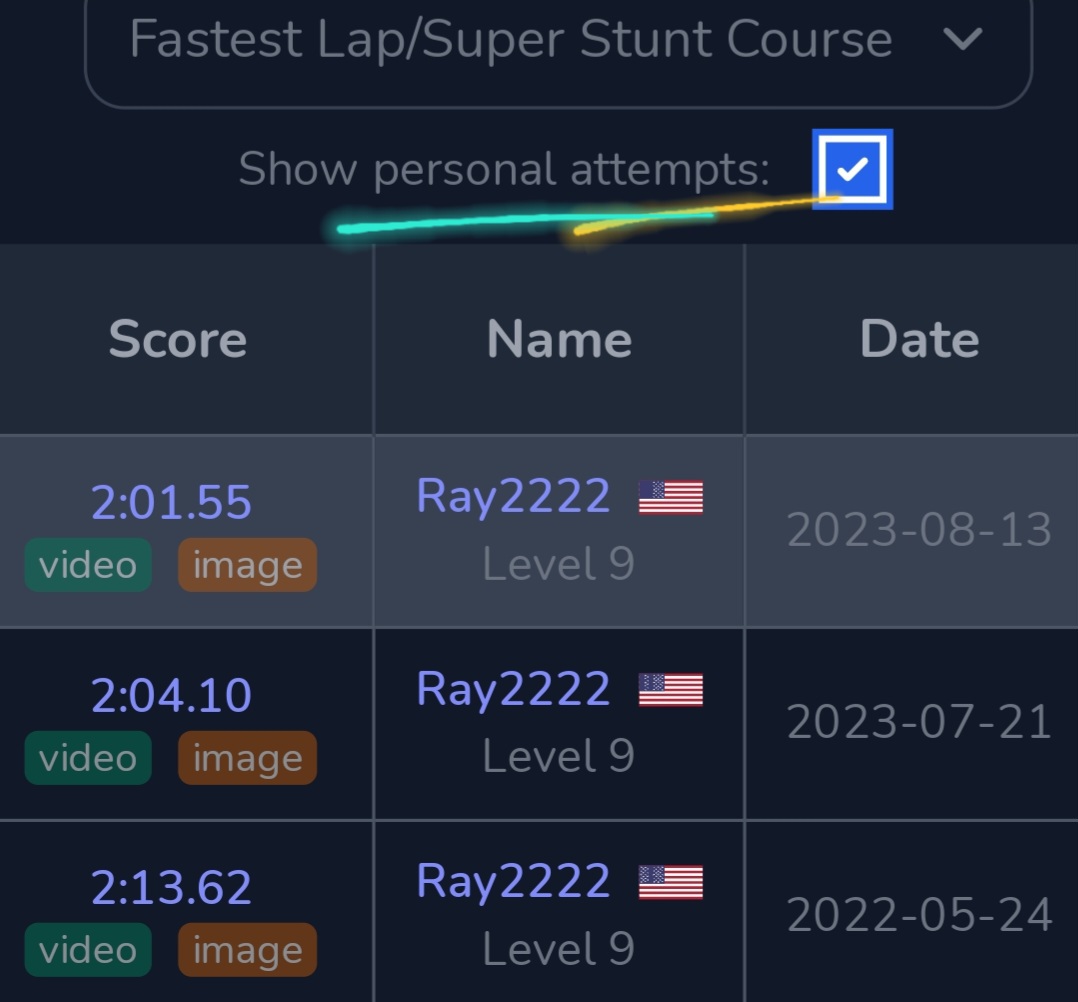Click the chevron arrow of course selector

[x=963, y=40]
